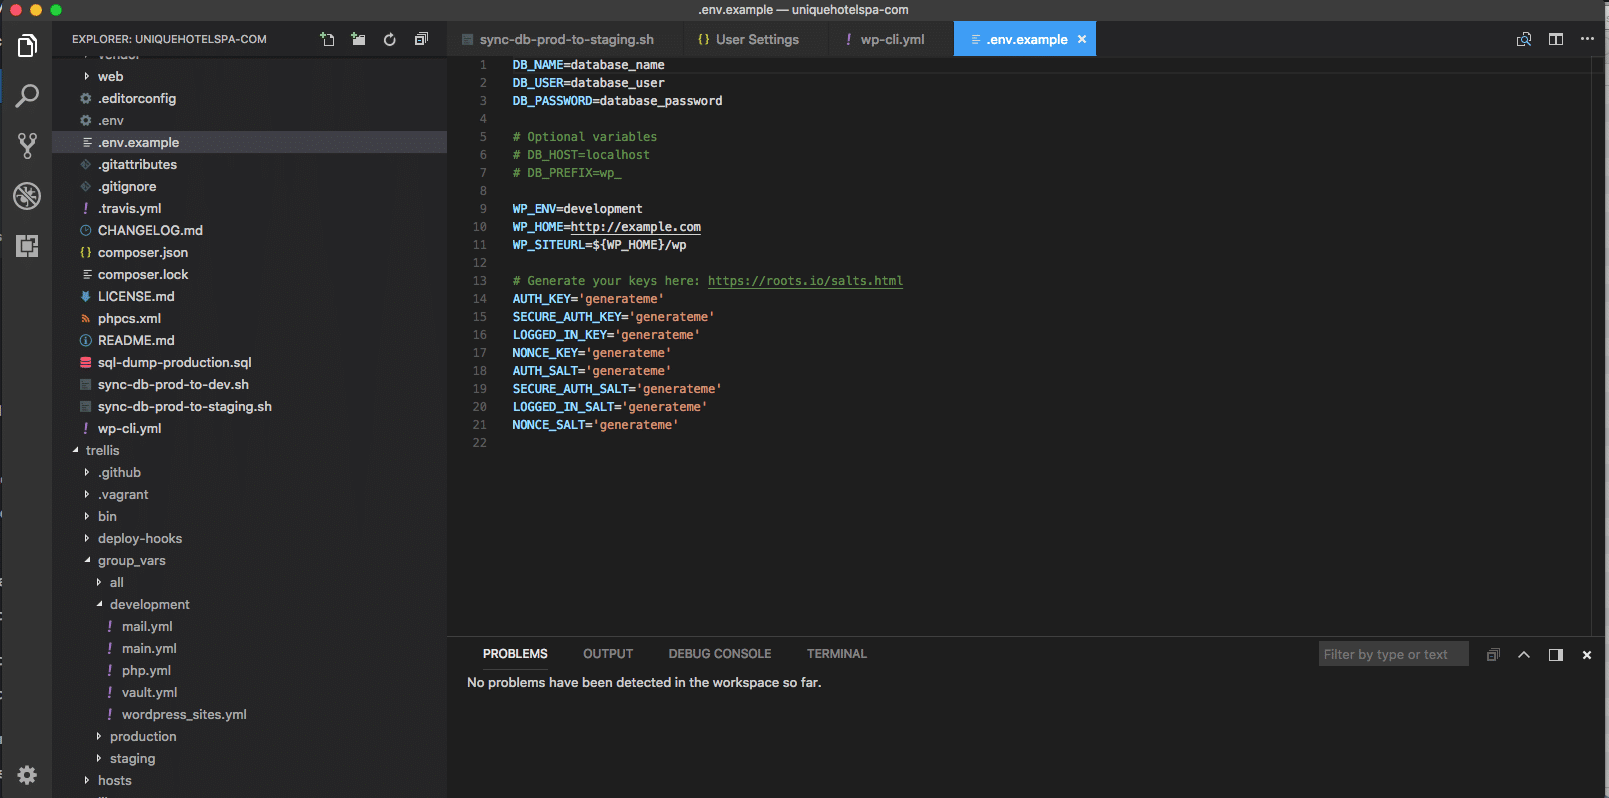Screen dimensions: 1609x798
Task: Create a new folder in explorer
Action: tap(358, 39)
